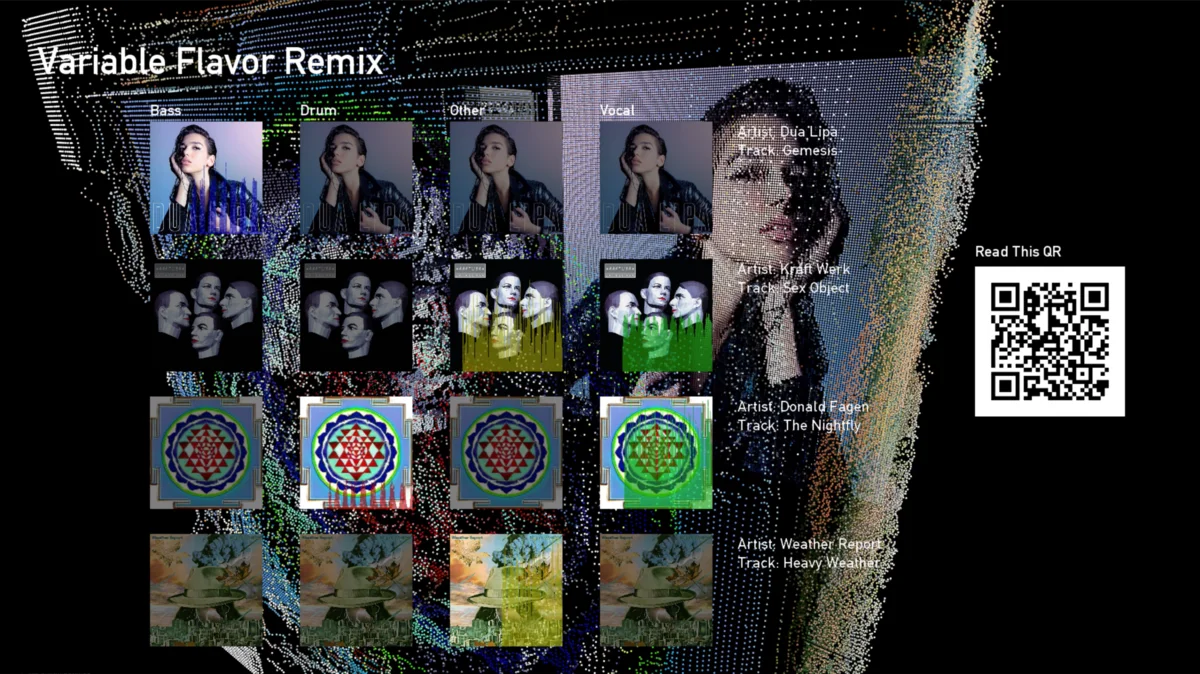Screen dimensions: 1200x674
Task: Toggle the highlighted Drum tile for The Nightfly
Action: click(x=355, y=452)
